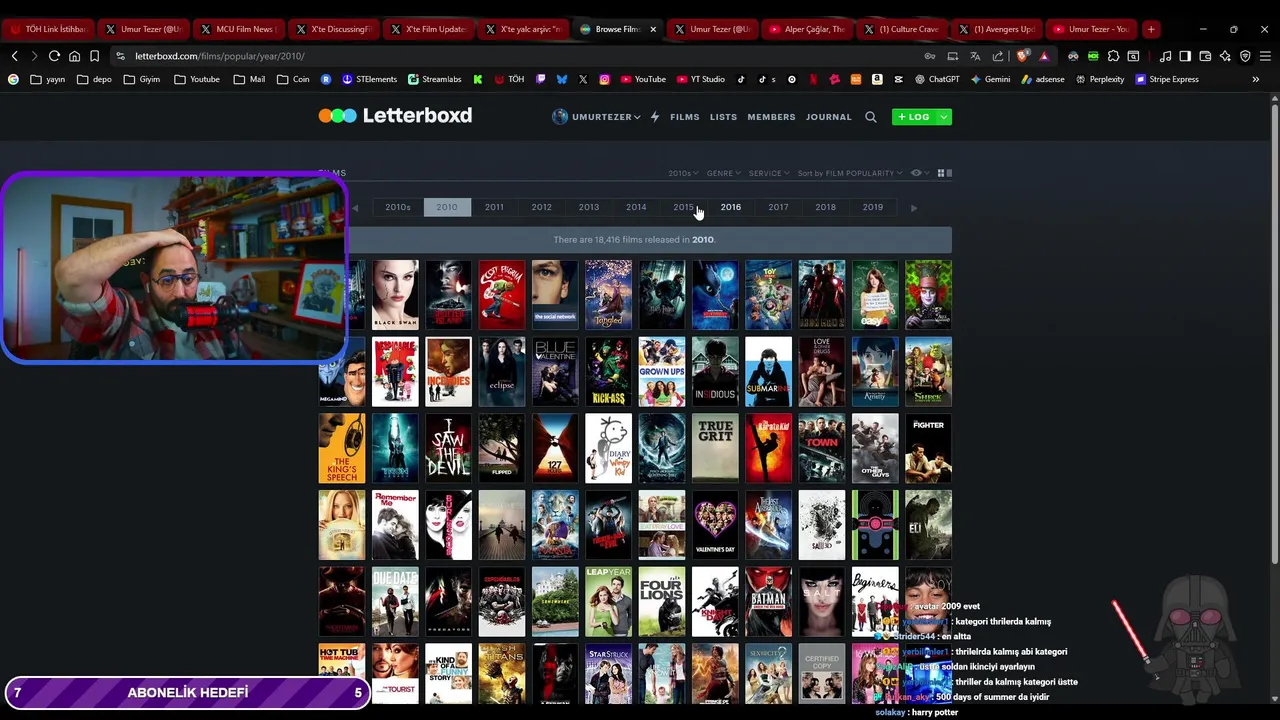Select year 2016

731,207
